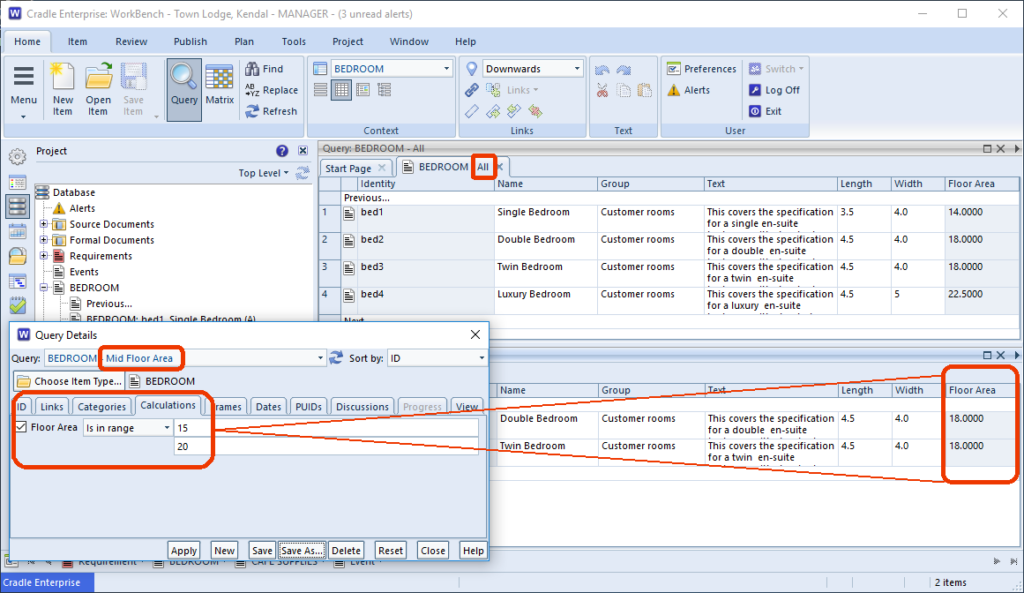Click the Log Off icon

756,90
